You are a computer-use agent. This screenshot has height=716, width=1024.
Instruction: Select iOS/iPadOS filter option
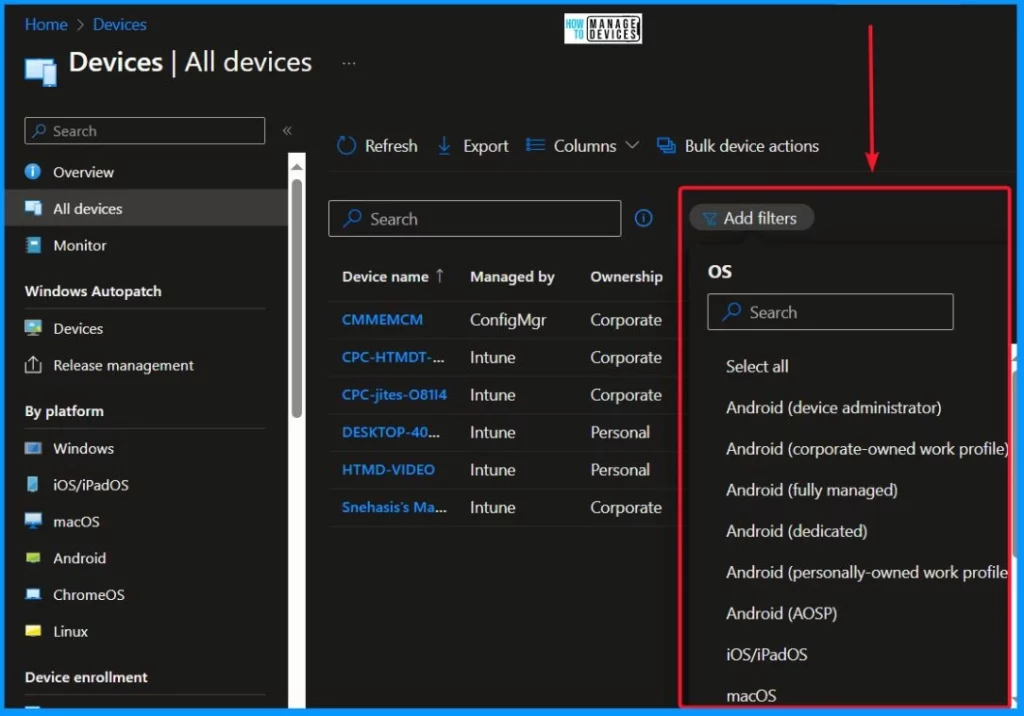click(767, 655)
